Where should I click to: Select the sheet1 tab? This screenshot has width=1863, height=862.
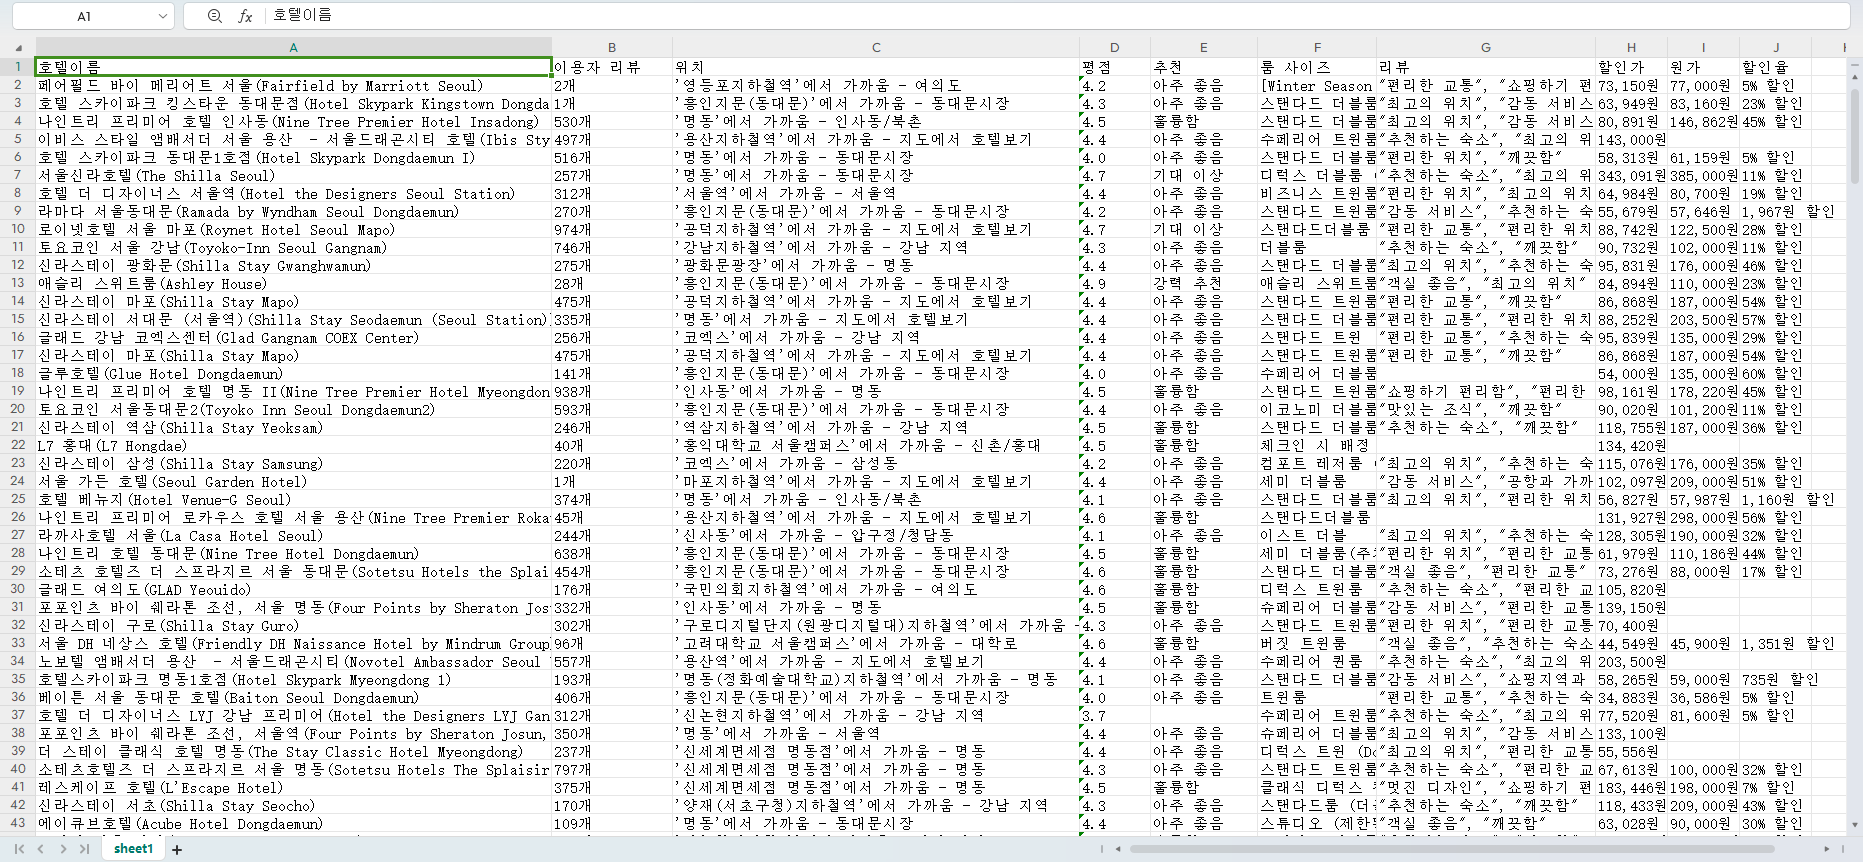point(133,849)
